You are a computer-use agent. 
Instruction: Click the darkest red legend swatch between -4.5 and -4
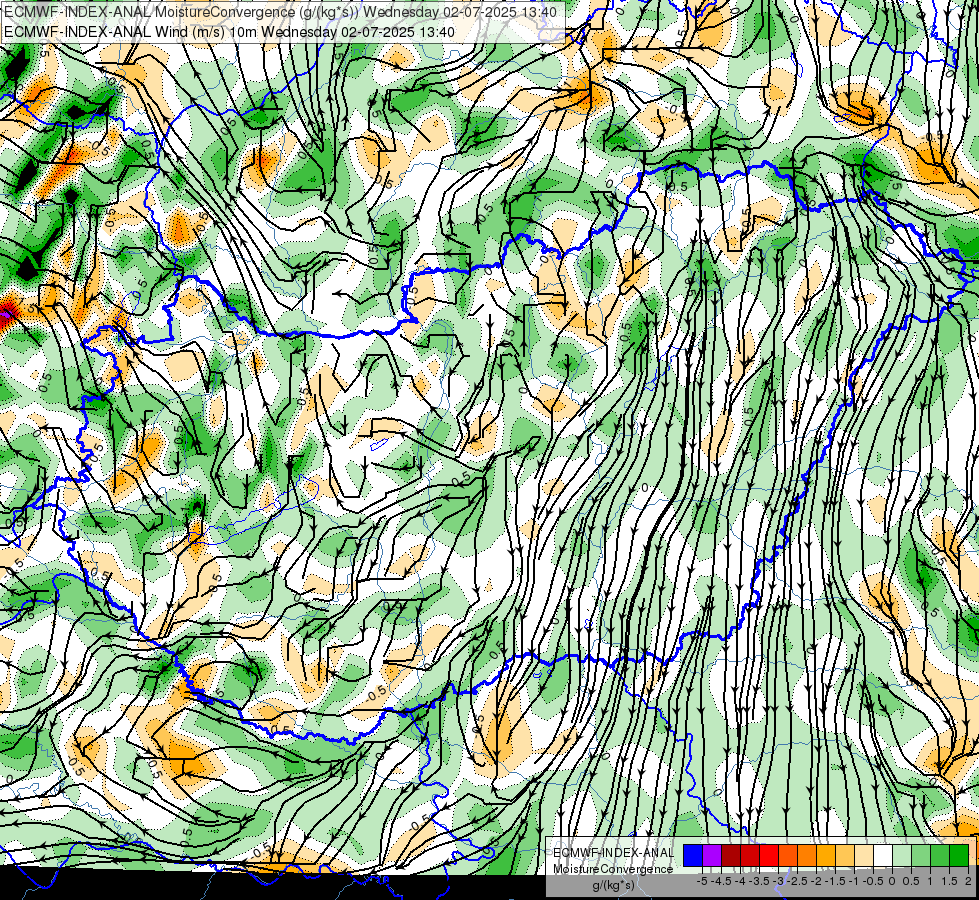pyautogui.click(x=731, y=856)
